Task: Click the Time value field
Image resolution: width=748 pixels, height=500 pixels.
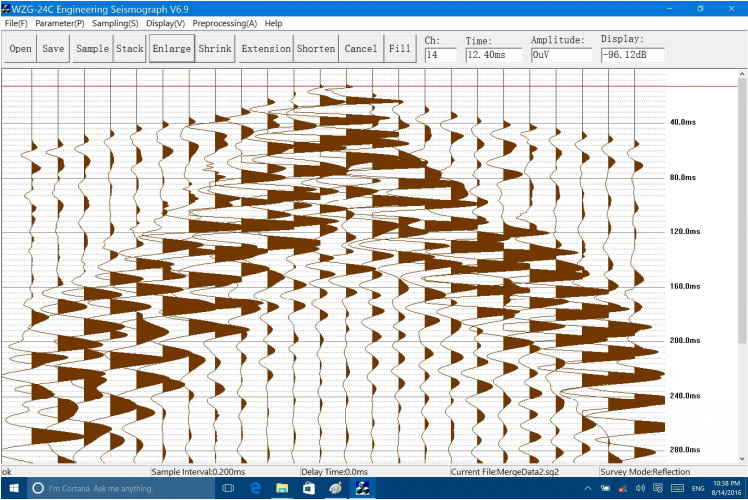Action: click(x=493, y=56)
